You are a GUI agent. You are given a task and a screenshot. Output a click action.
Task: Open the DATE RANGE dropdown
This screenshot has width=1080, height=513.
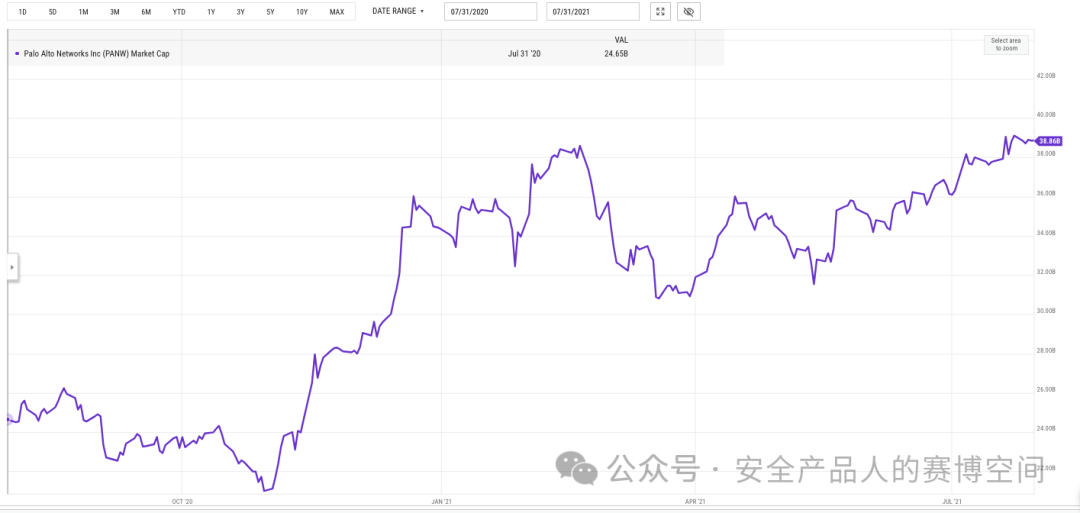[398, 12]
